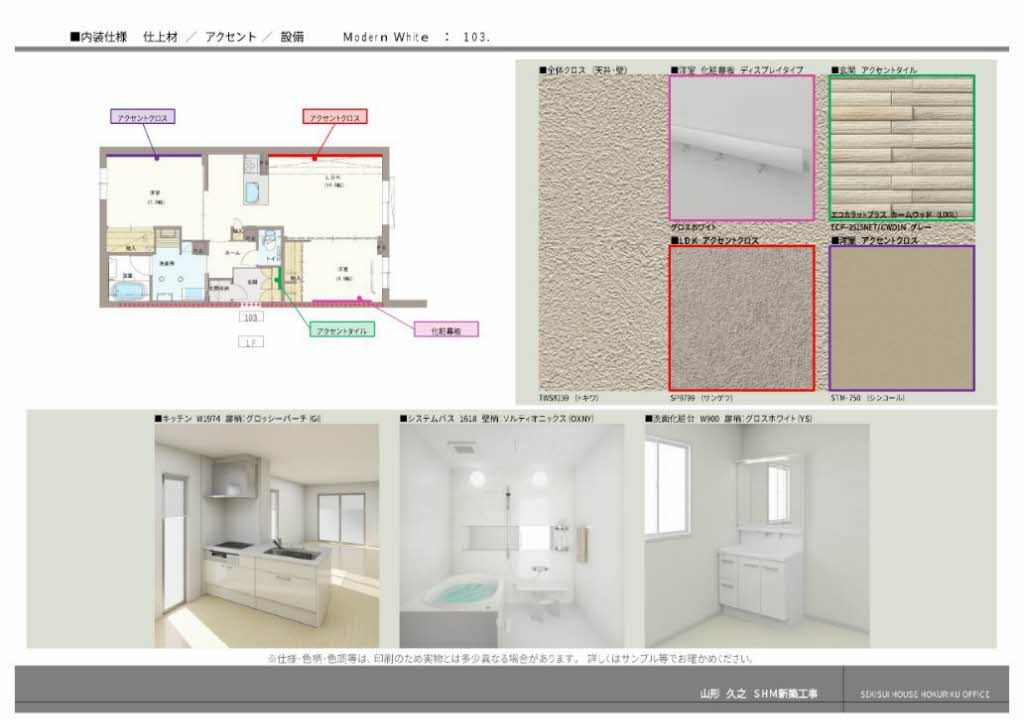
Task: Select the TWS8239 overall wallpaper swatch
Action: pyautogui.click(x=600, y=230)
